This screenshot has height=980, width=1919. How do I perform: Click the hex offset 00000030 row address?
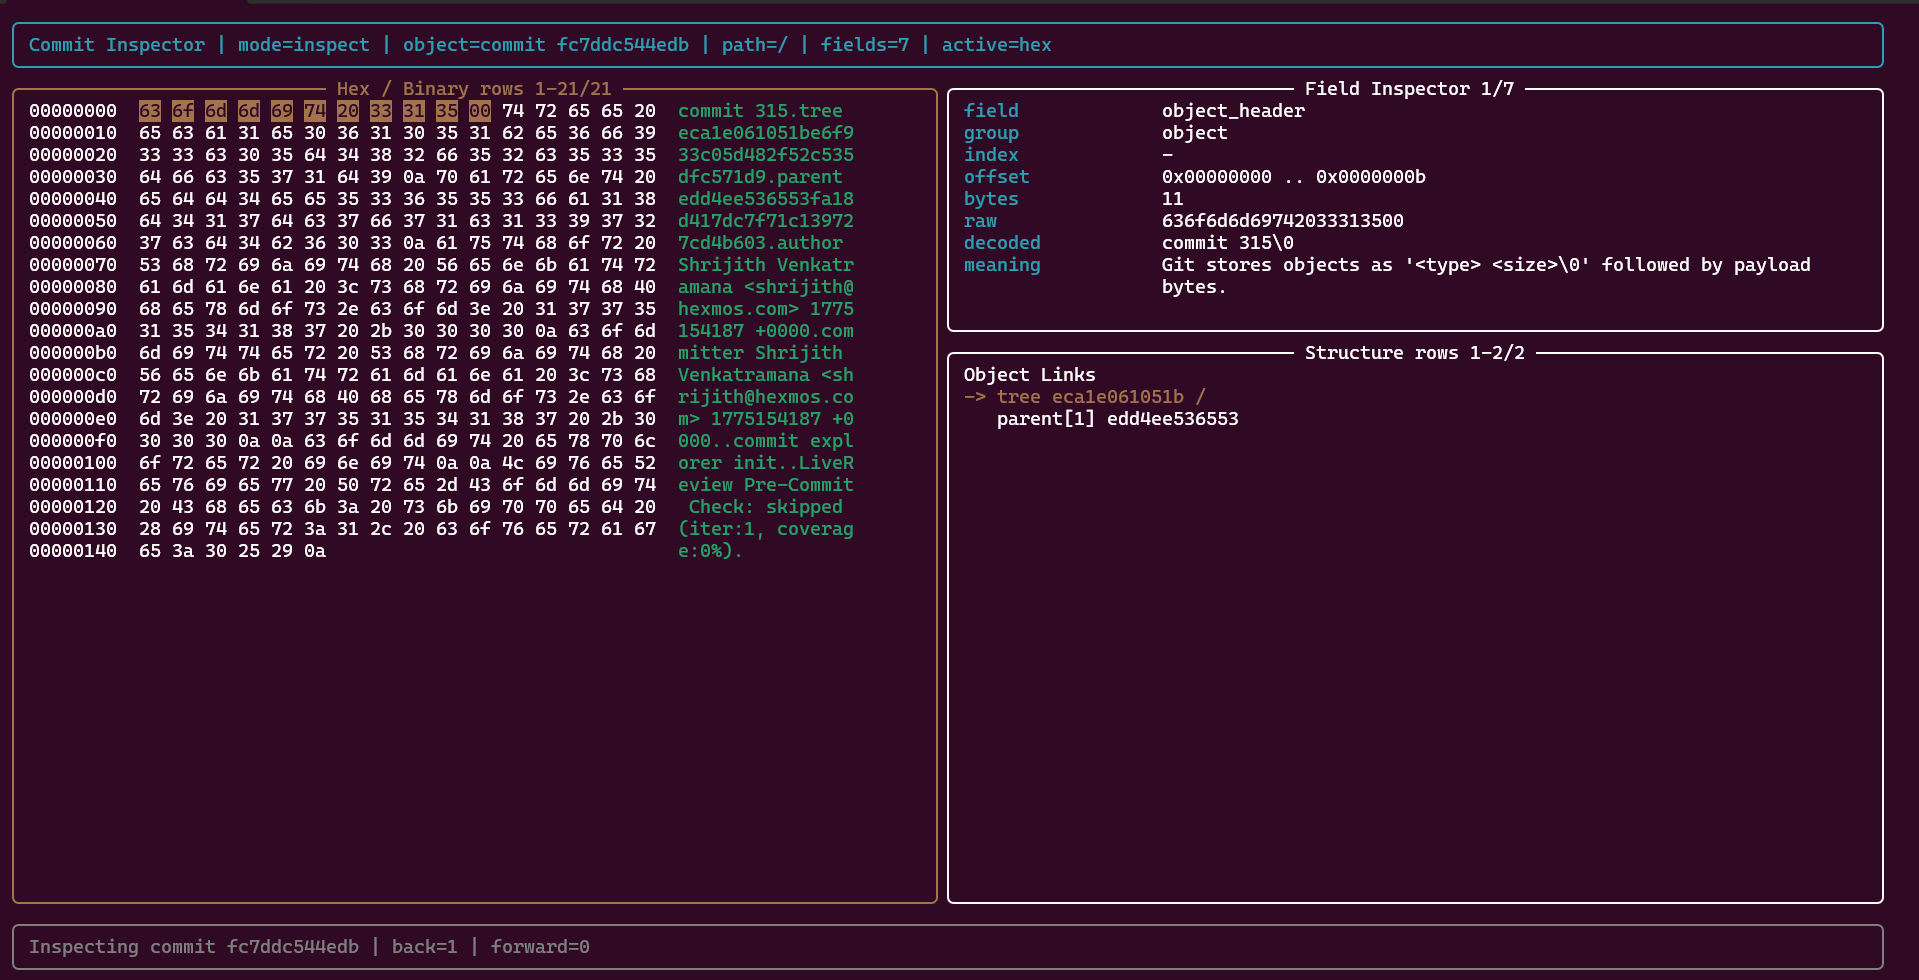pos(73,177)
